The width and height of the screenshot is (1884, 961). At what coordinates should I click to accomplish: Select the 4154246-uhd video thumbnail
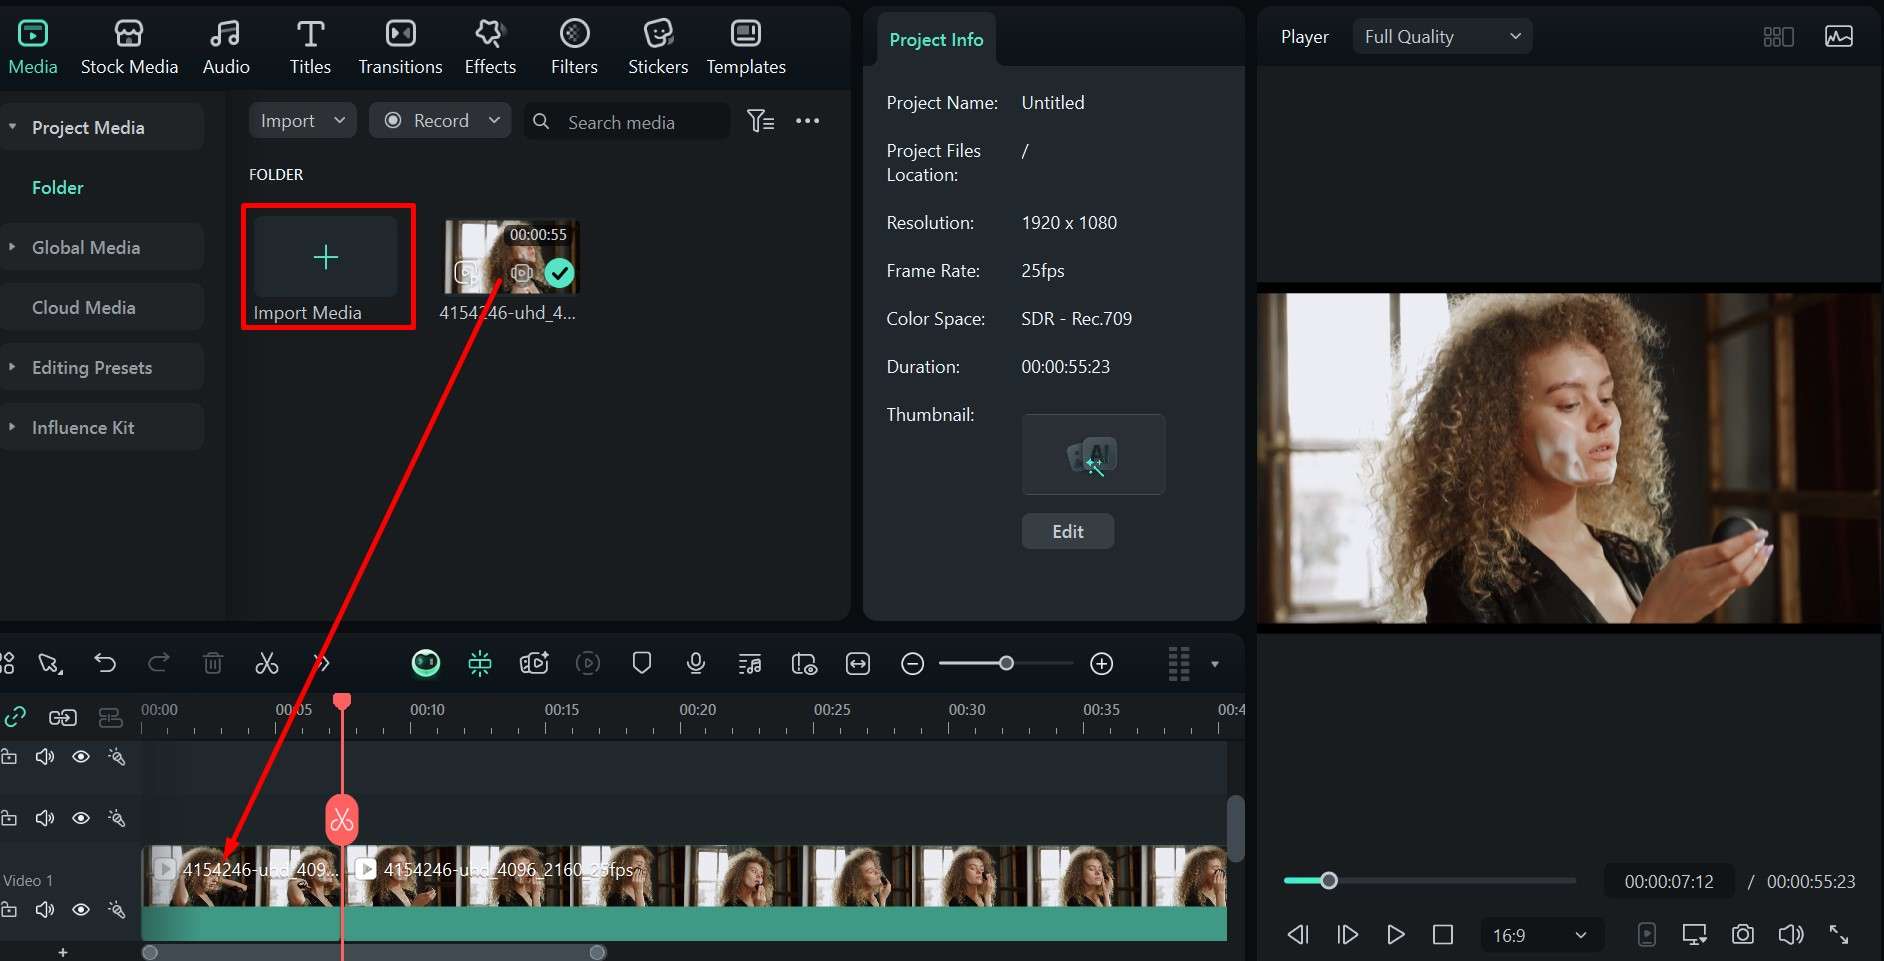511,256
